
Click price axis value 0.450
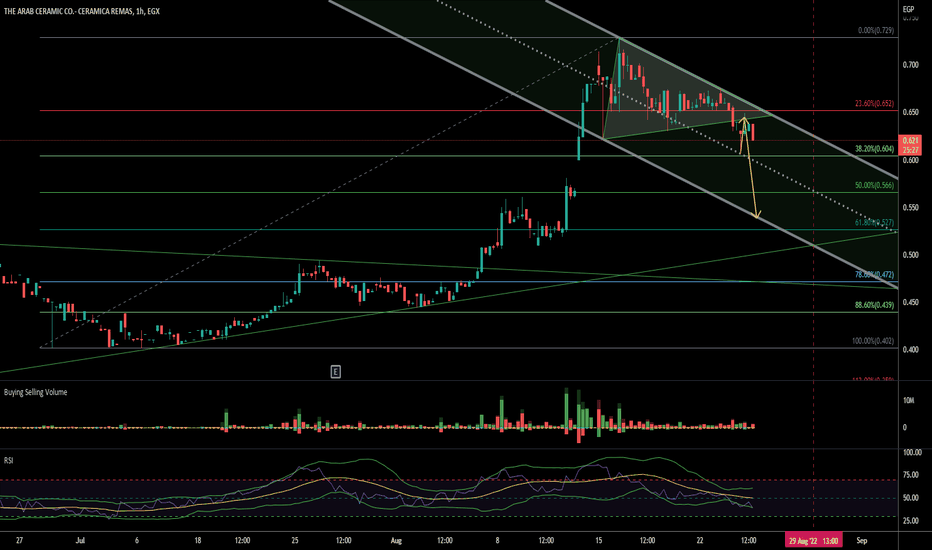tap(911, 302)
